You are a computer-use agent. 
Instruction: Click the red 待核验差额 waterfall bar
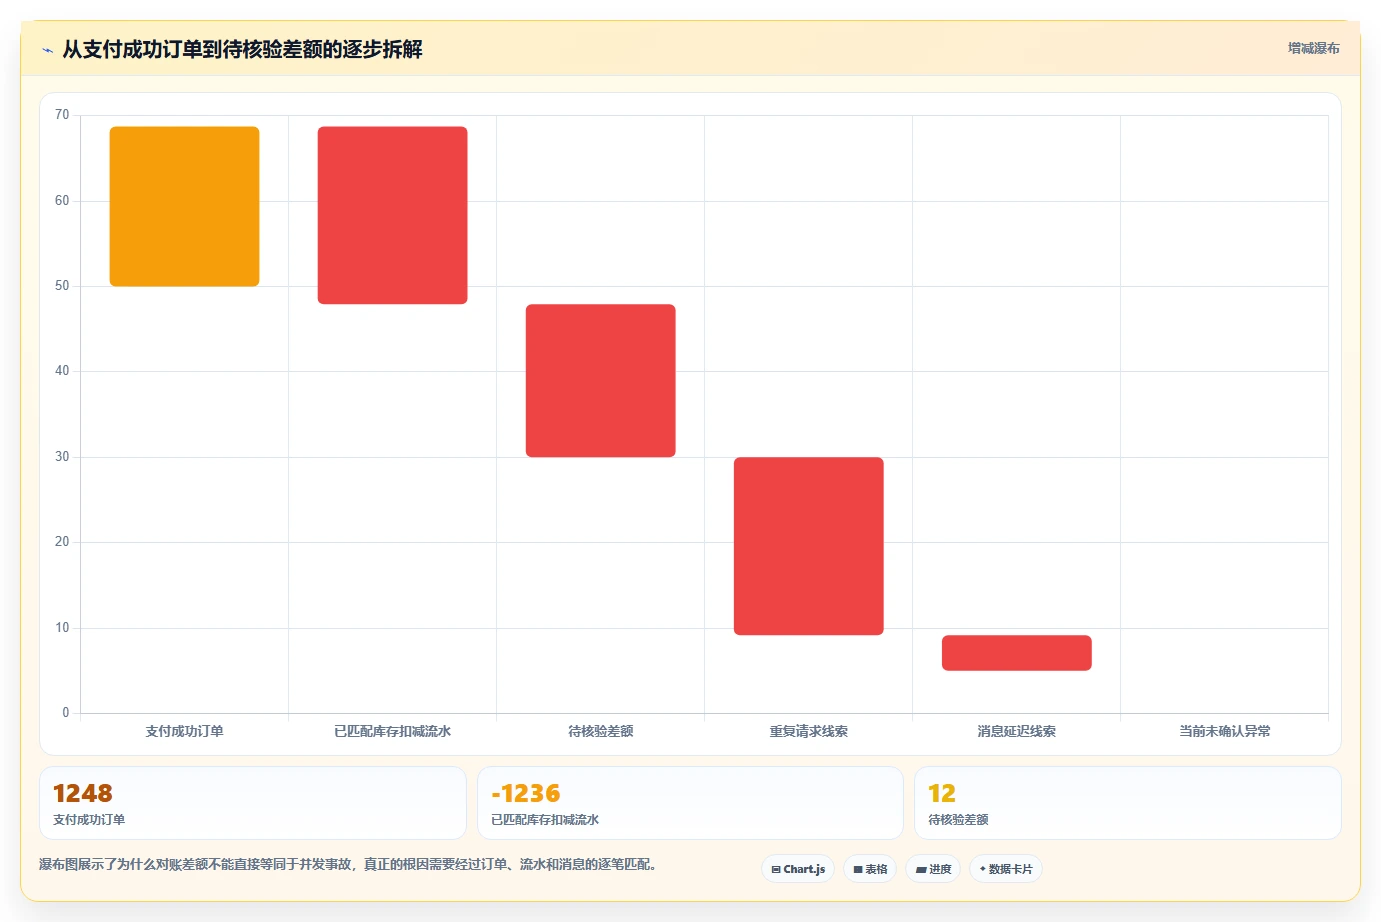(601, 380)
